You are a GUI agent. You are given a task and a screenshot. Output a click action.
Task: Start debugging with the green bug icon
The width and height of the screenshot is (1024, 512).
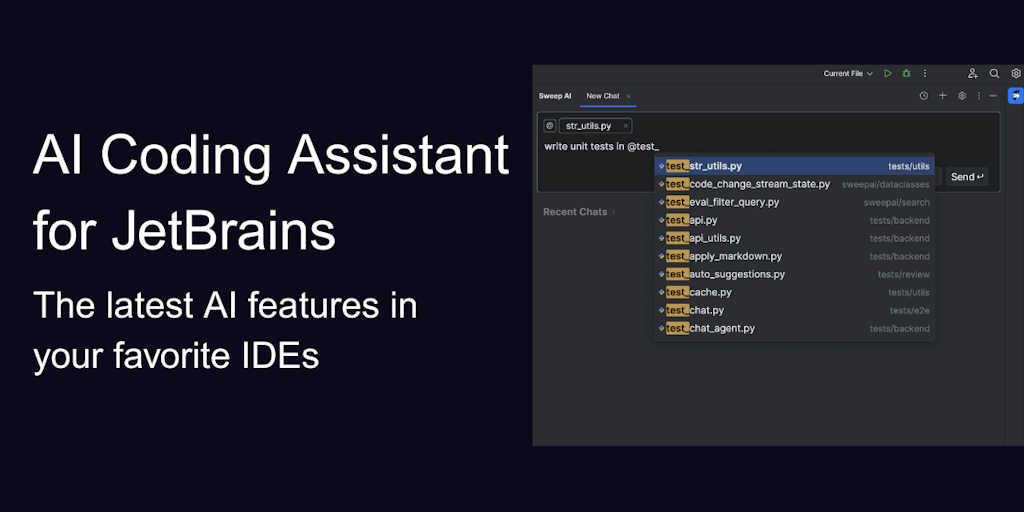pos(906,74)
